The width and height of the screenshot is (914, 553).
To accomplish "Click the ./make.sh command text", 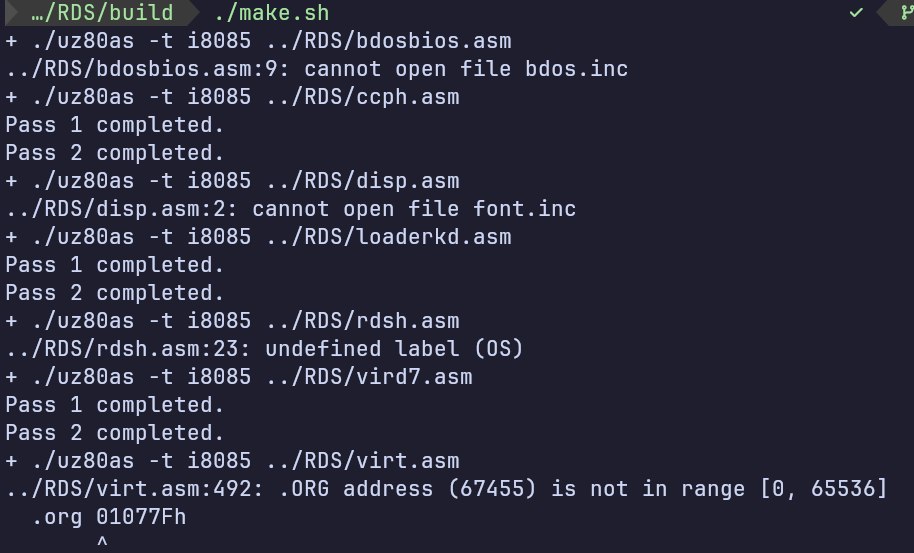I will point(271,14).
